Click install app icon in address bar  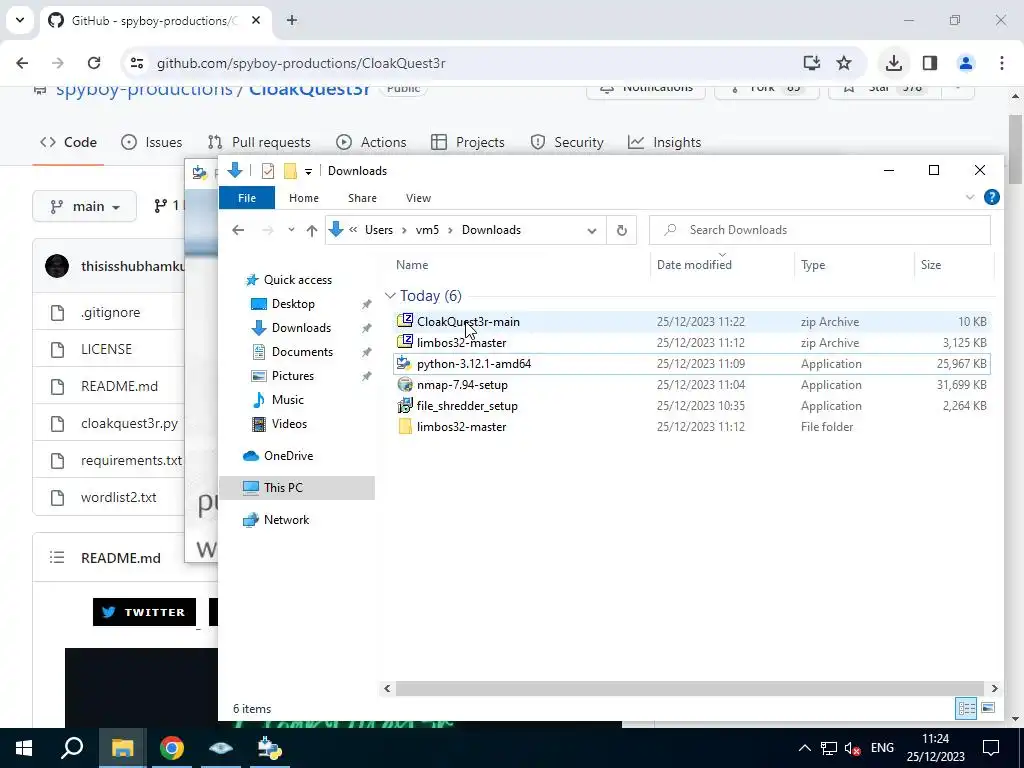point(812,63)
